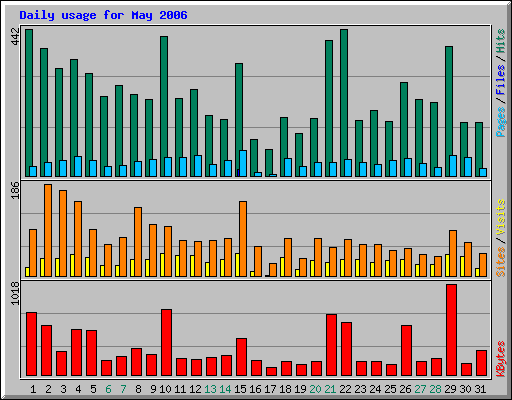
Task: Select weekend day 14 label
Action: coord(225,389)
